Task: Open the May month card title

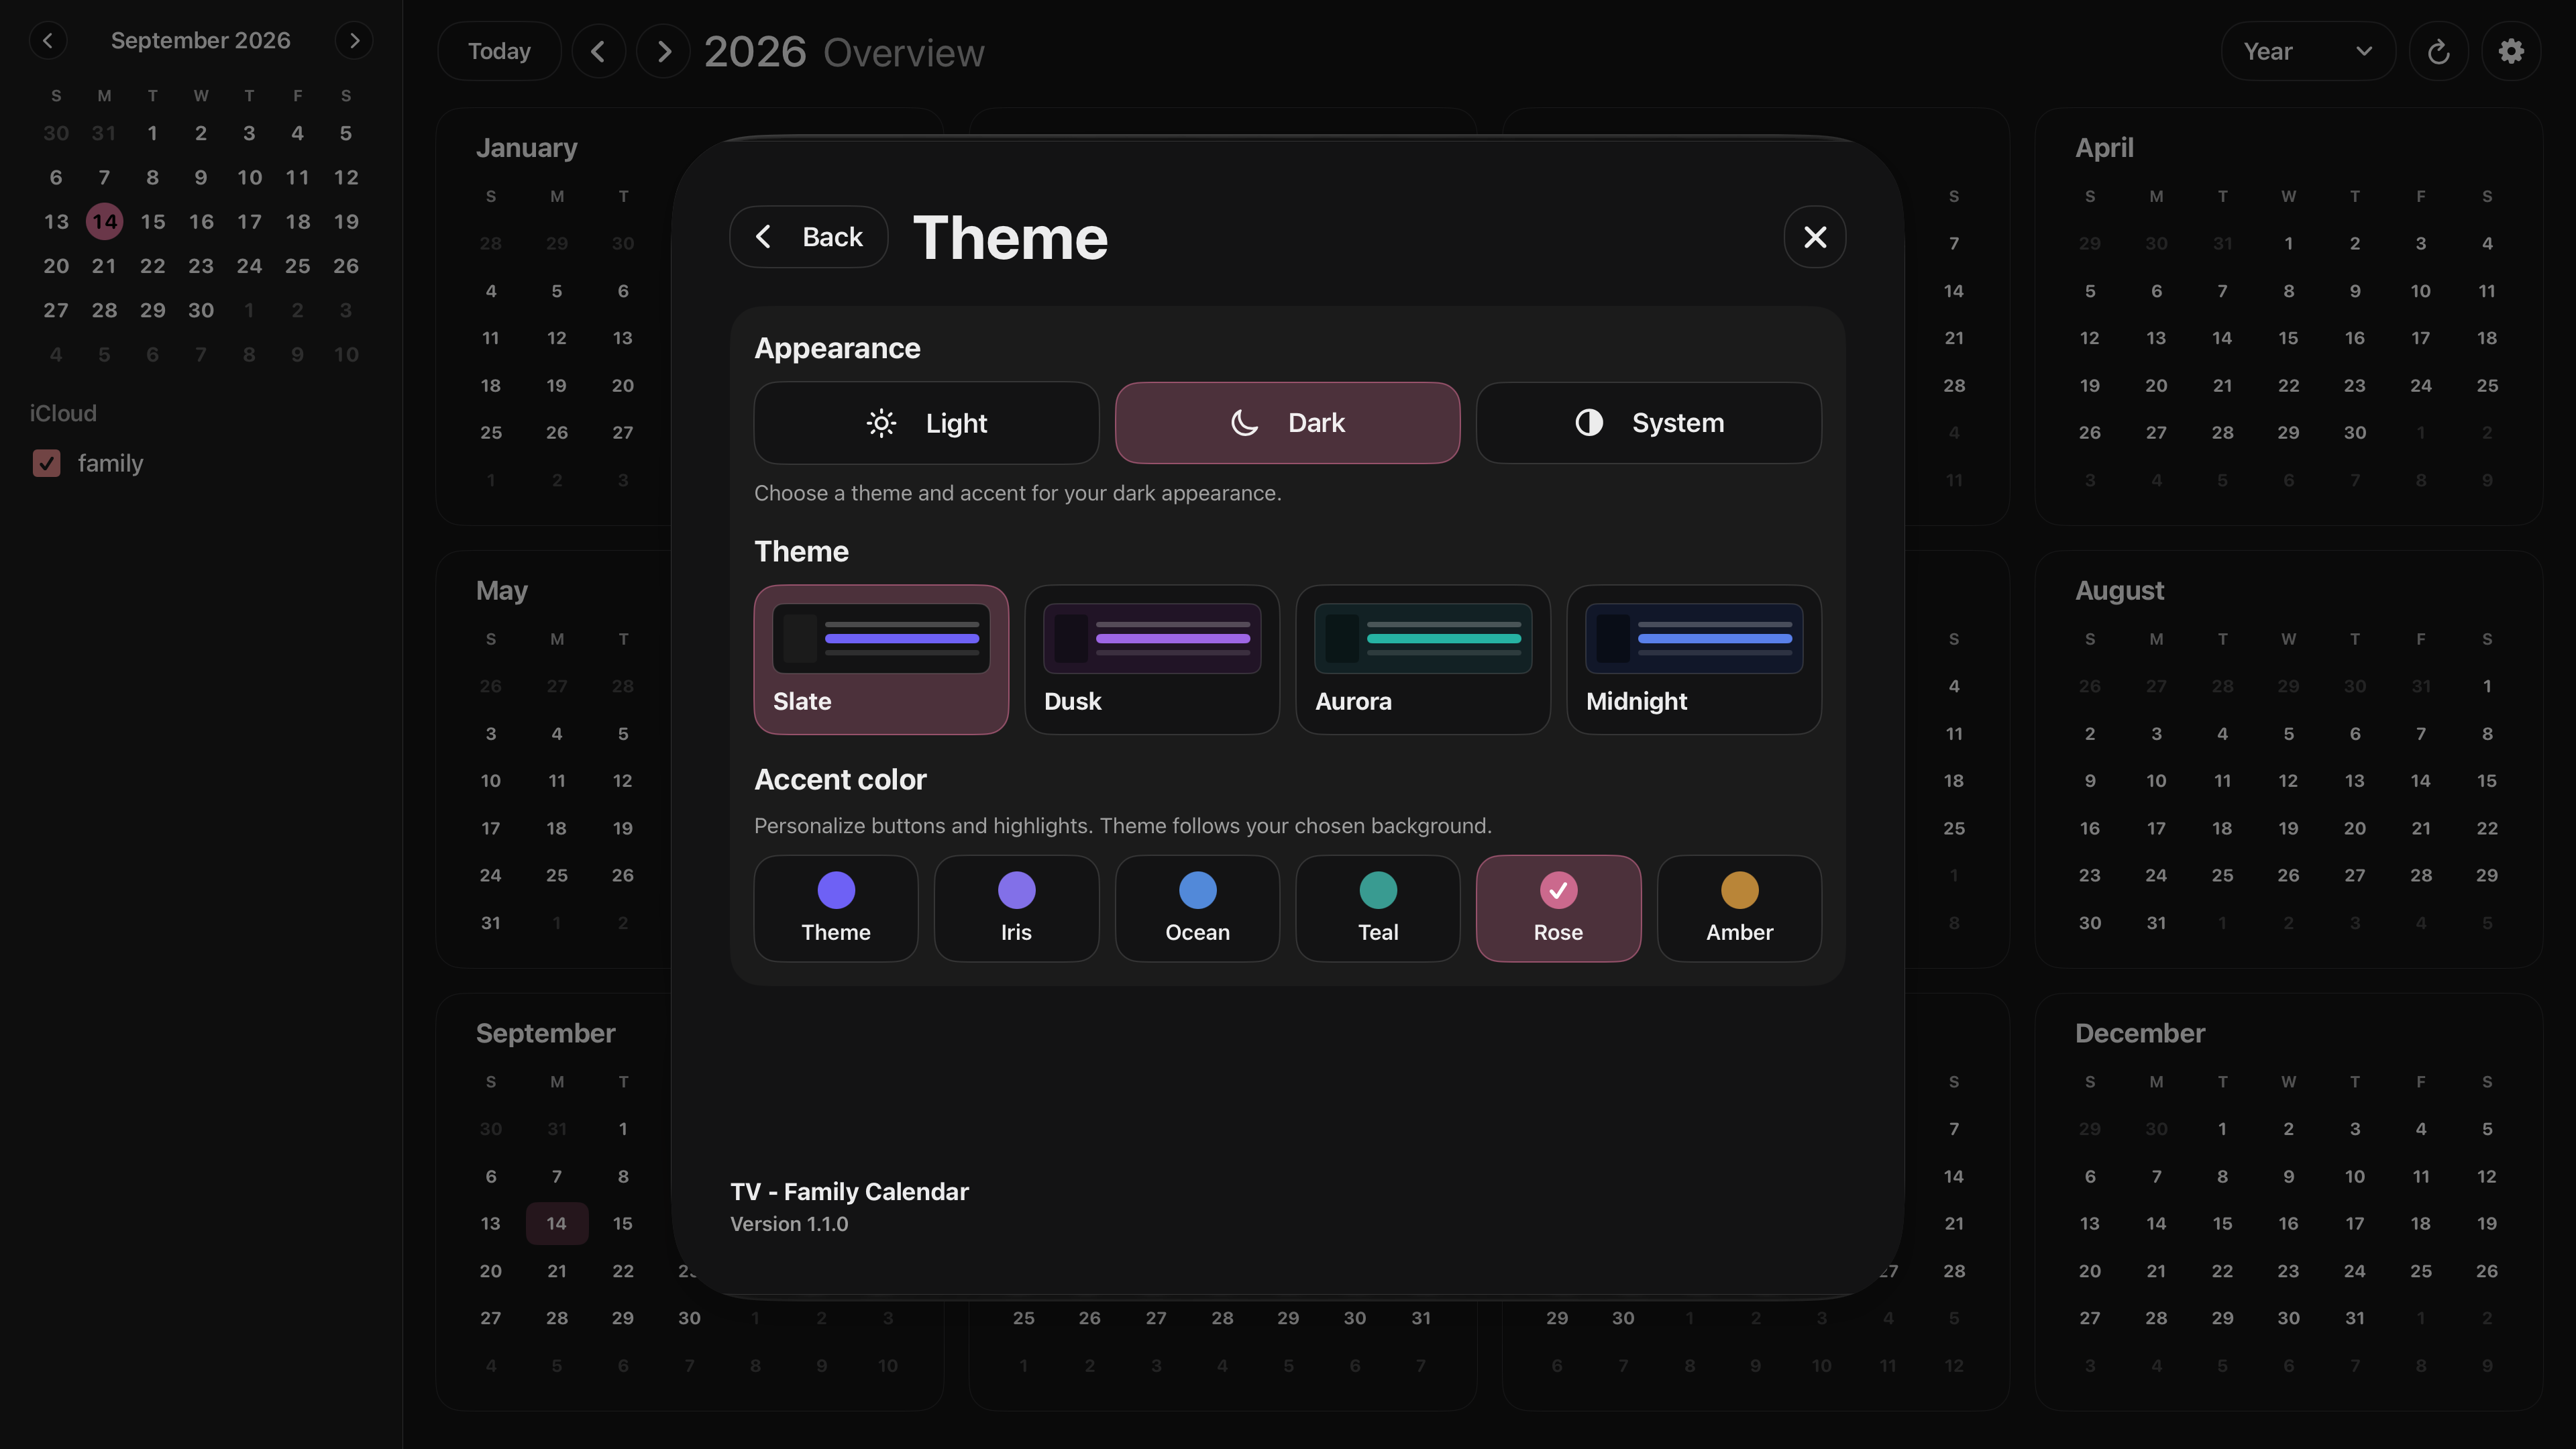Action: (501, 591)
